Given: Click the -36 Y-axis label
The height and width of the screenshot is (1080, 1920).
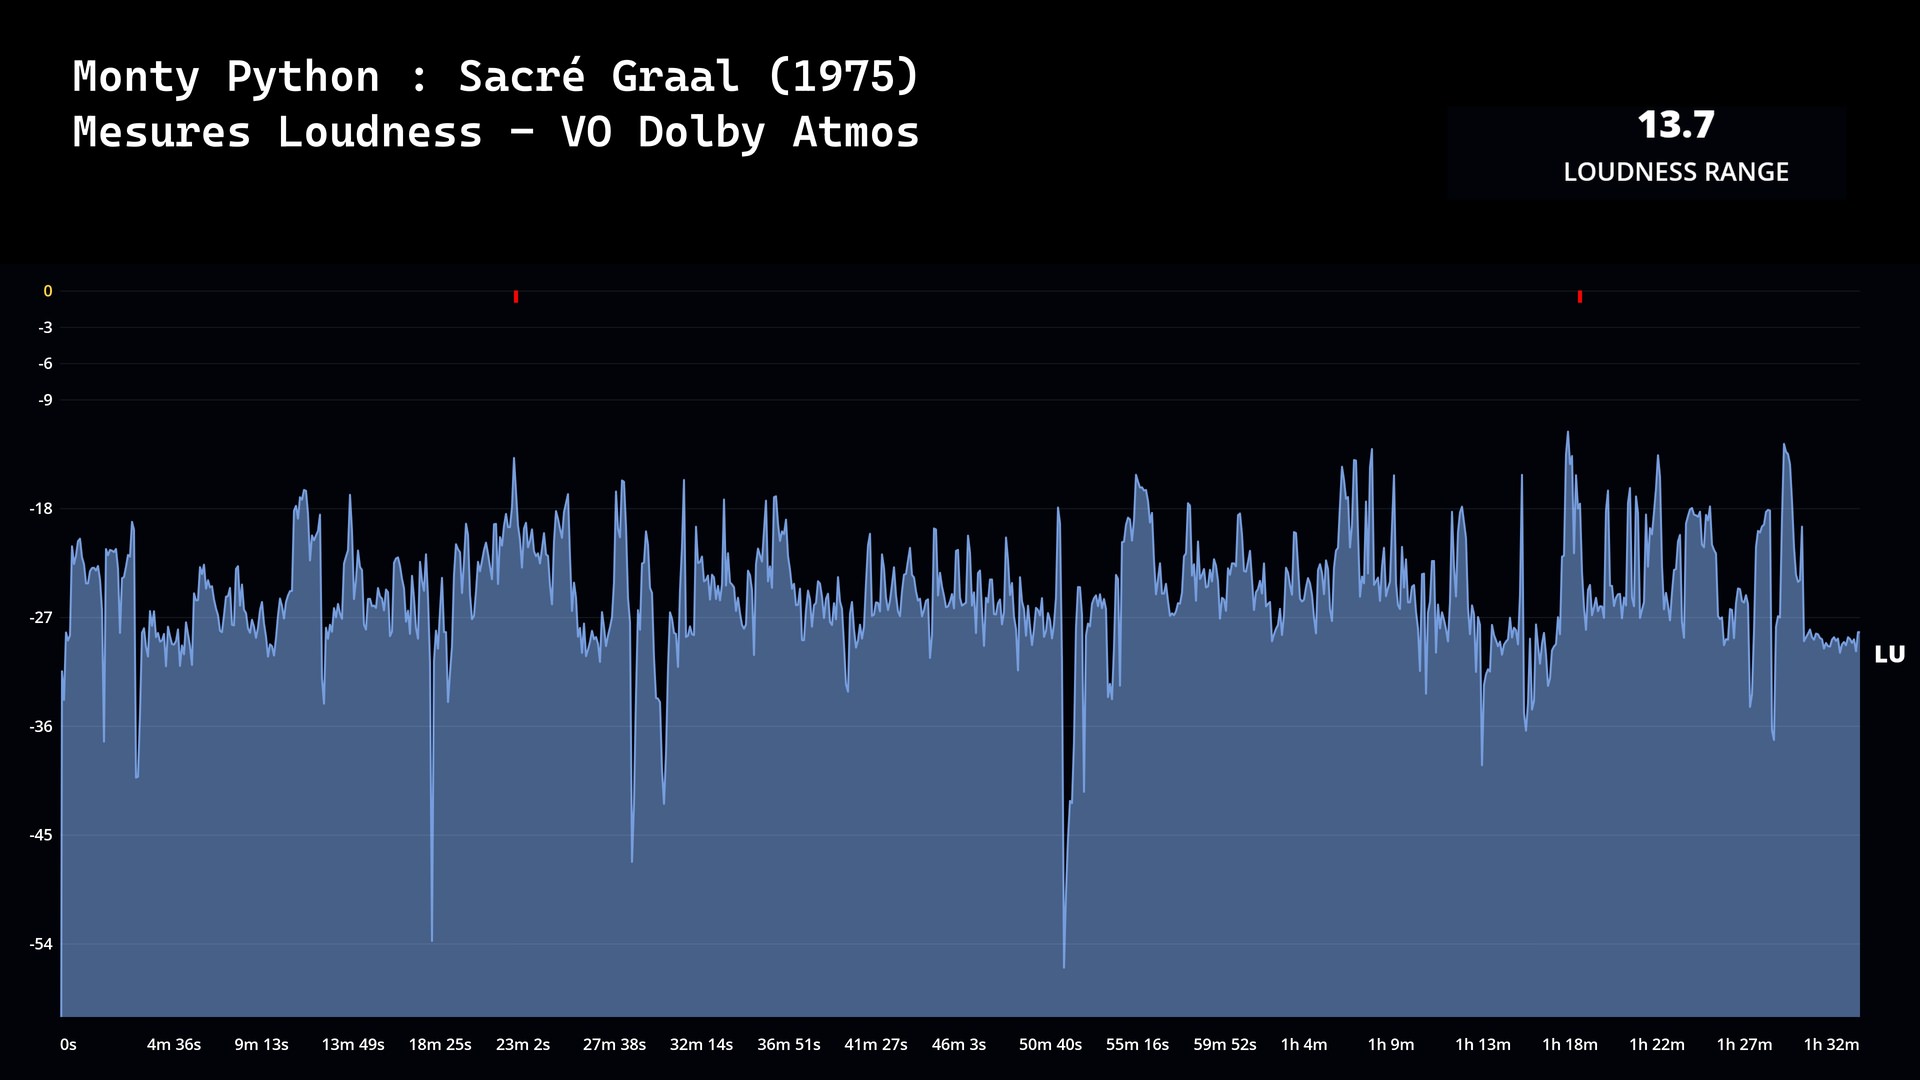Looking at the screenshot, I should coord(41,727).
